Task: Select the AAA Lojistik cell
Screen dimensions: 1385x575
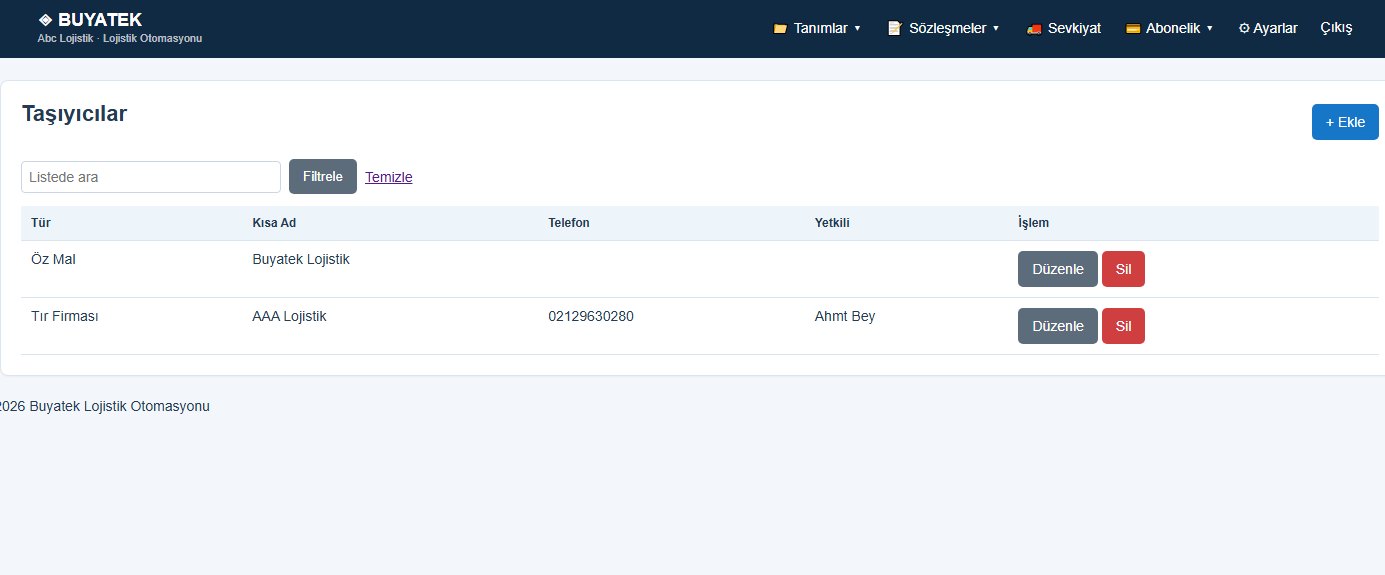Action: [289, 316]
